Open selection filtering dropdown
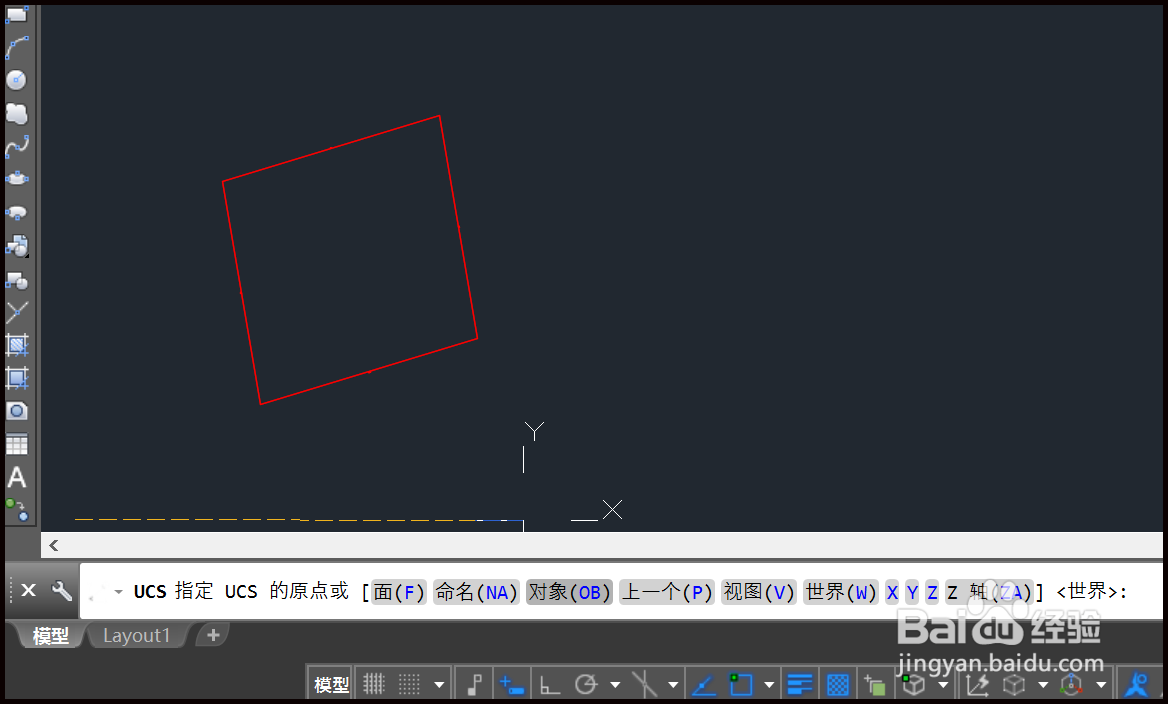The height and width of the screenshot is (704, 1168). click(1043, 685)
